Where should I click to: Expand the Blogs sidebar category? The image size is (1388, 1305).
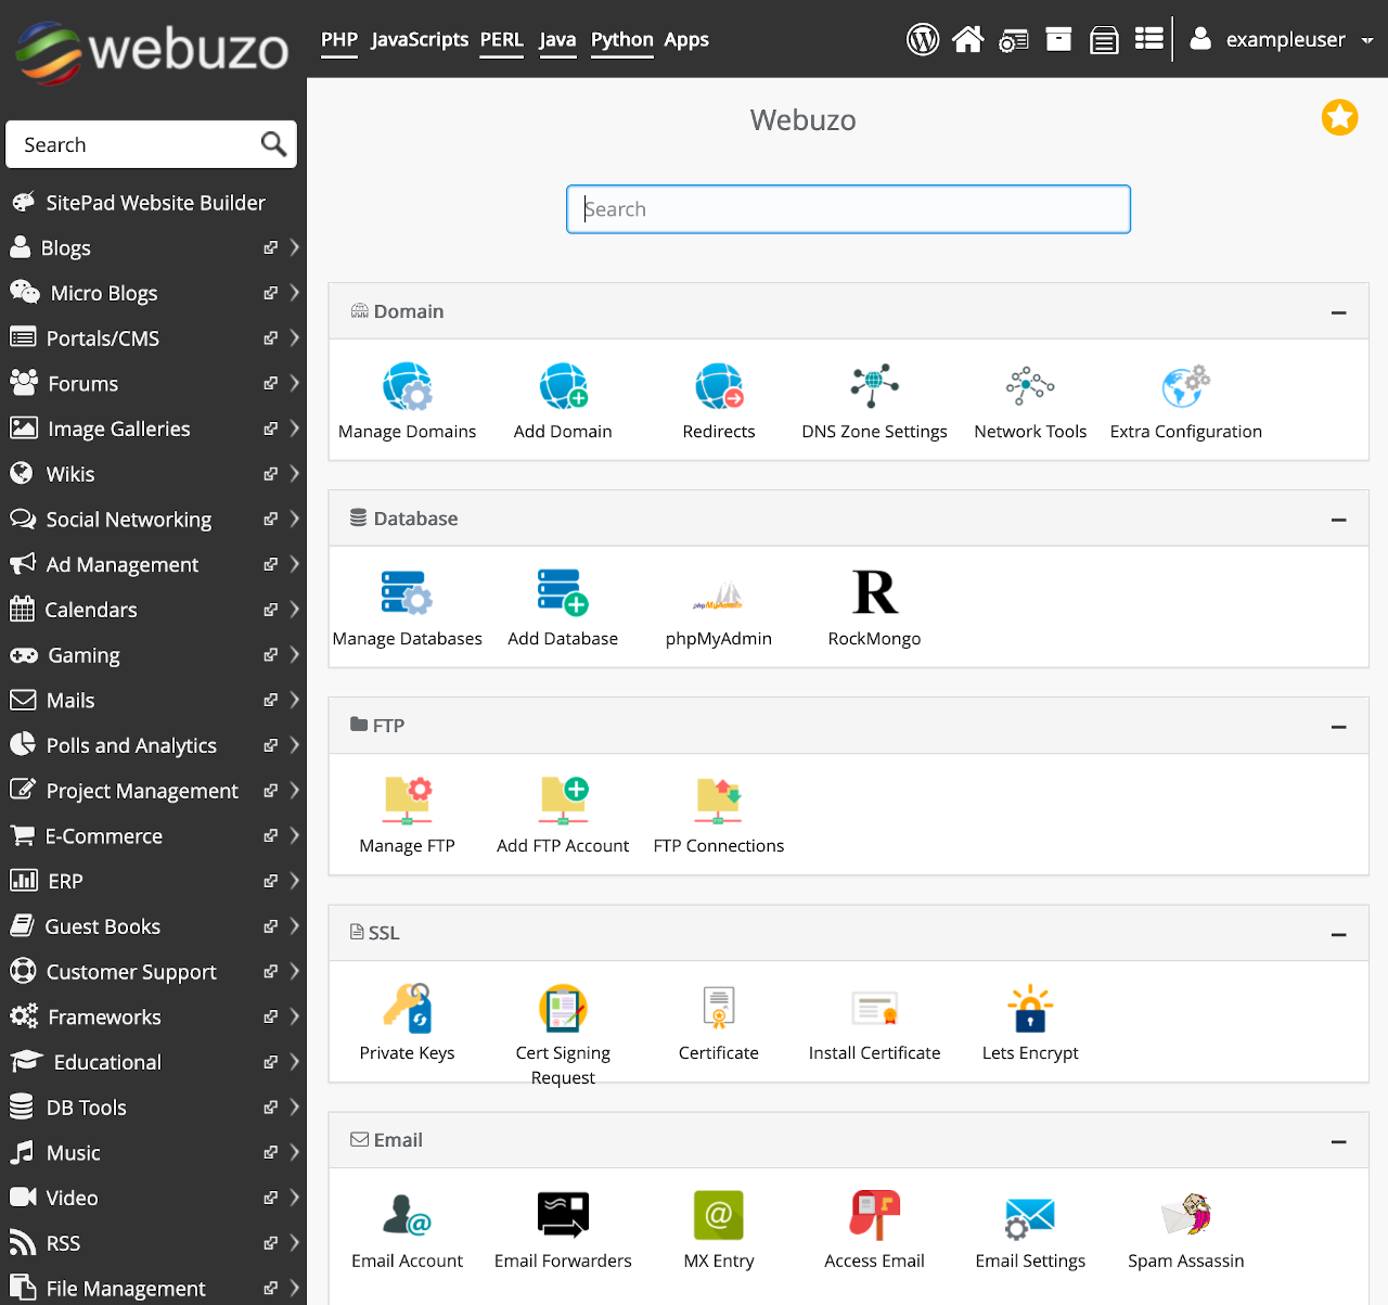click(293, 247)
